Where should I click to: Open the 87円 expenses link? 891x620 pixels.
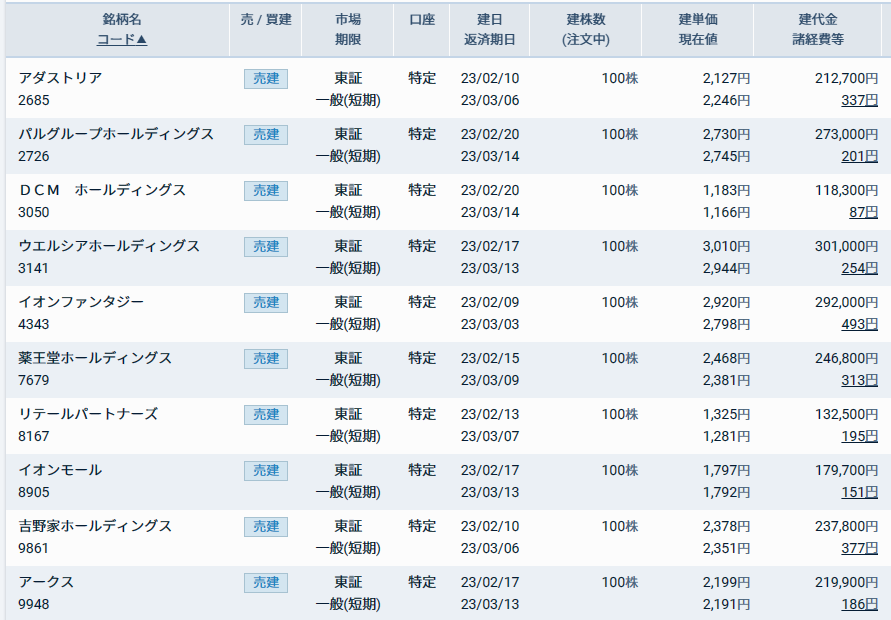coord(863,213)
